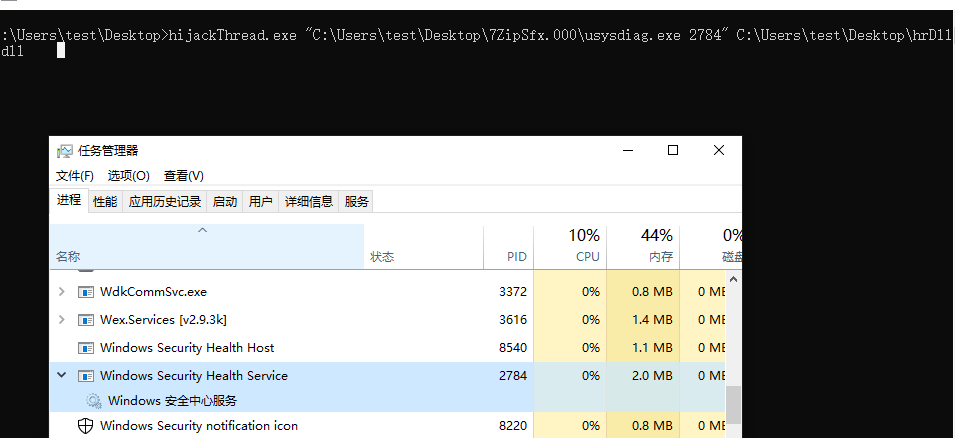This screenshot has height=438, width=955.
Task: Click the Windows Security Health Host icon
Action: 85,348
